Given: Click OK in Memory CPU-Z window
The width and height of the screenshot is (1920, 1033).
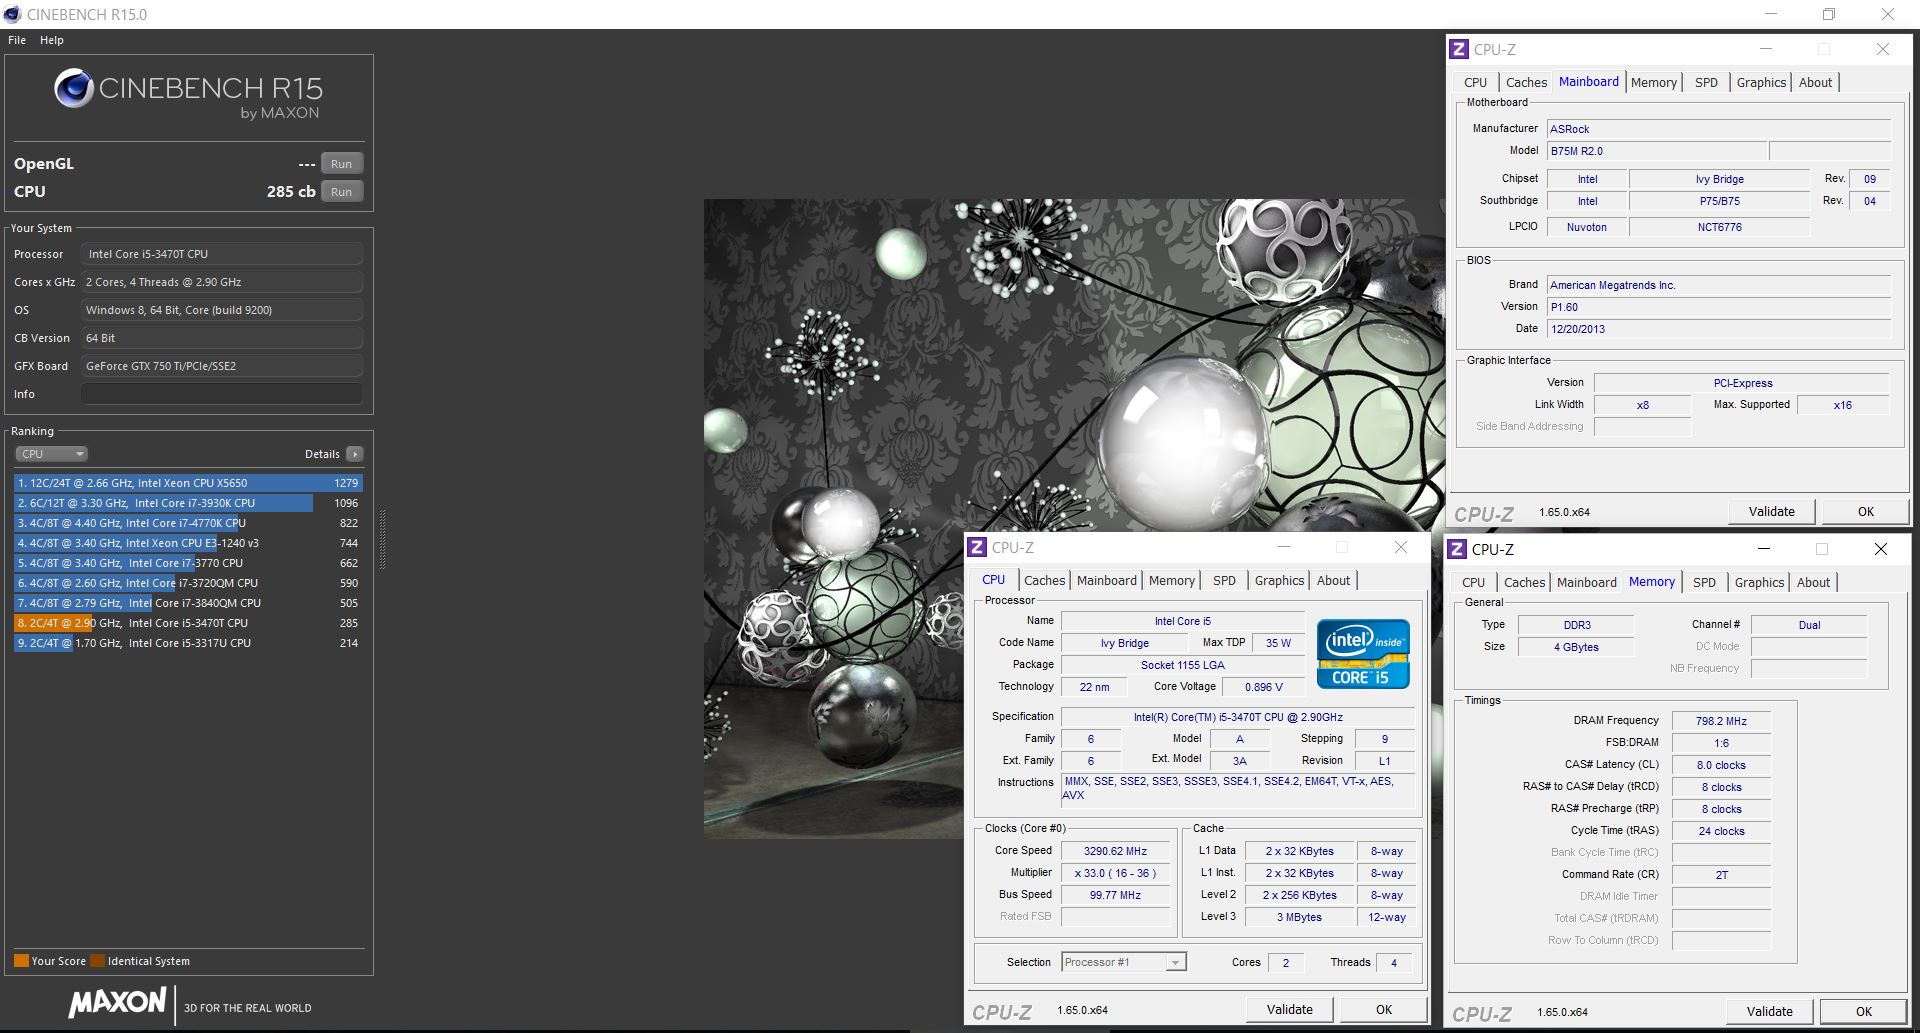Looking at the screenshot, I should pyautogui.click(x=1863, y=1011).
